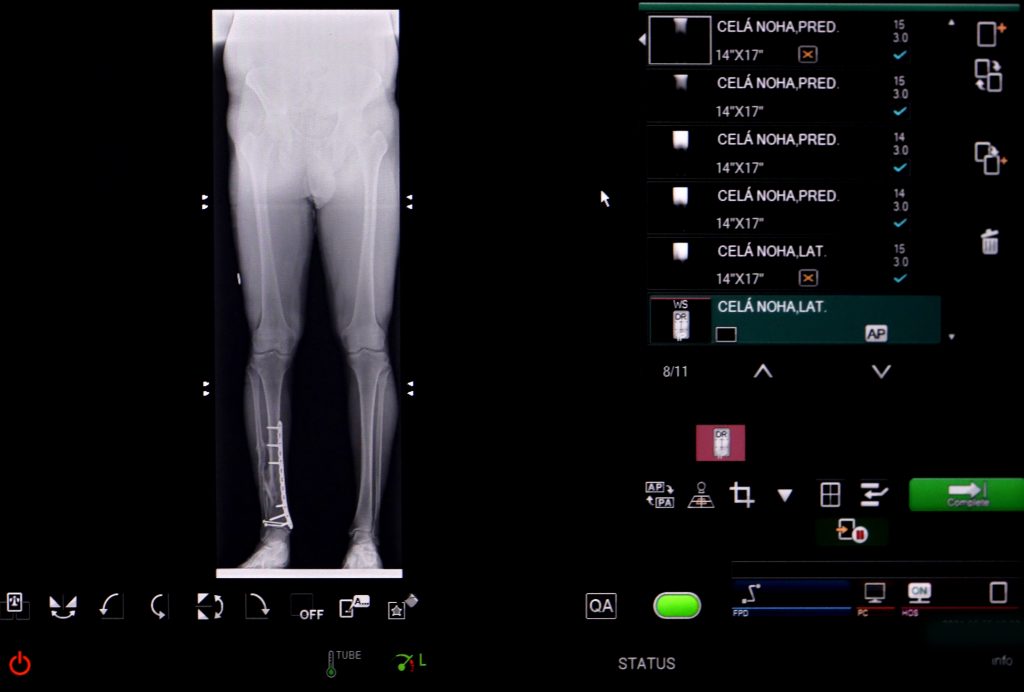Toggle the HOS ON connection indicator
The height and width of the screenshot is (692, 1024).
pos(918,592)
